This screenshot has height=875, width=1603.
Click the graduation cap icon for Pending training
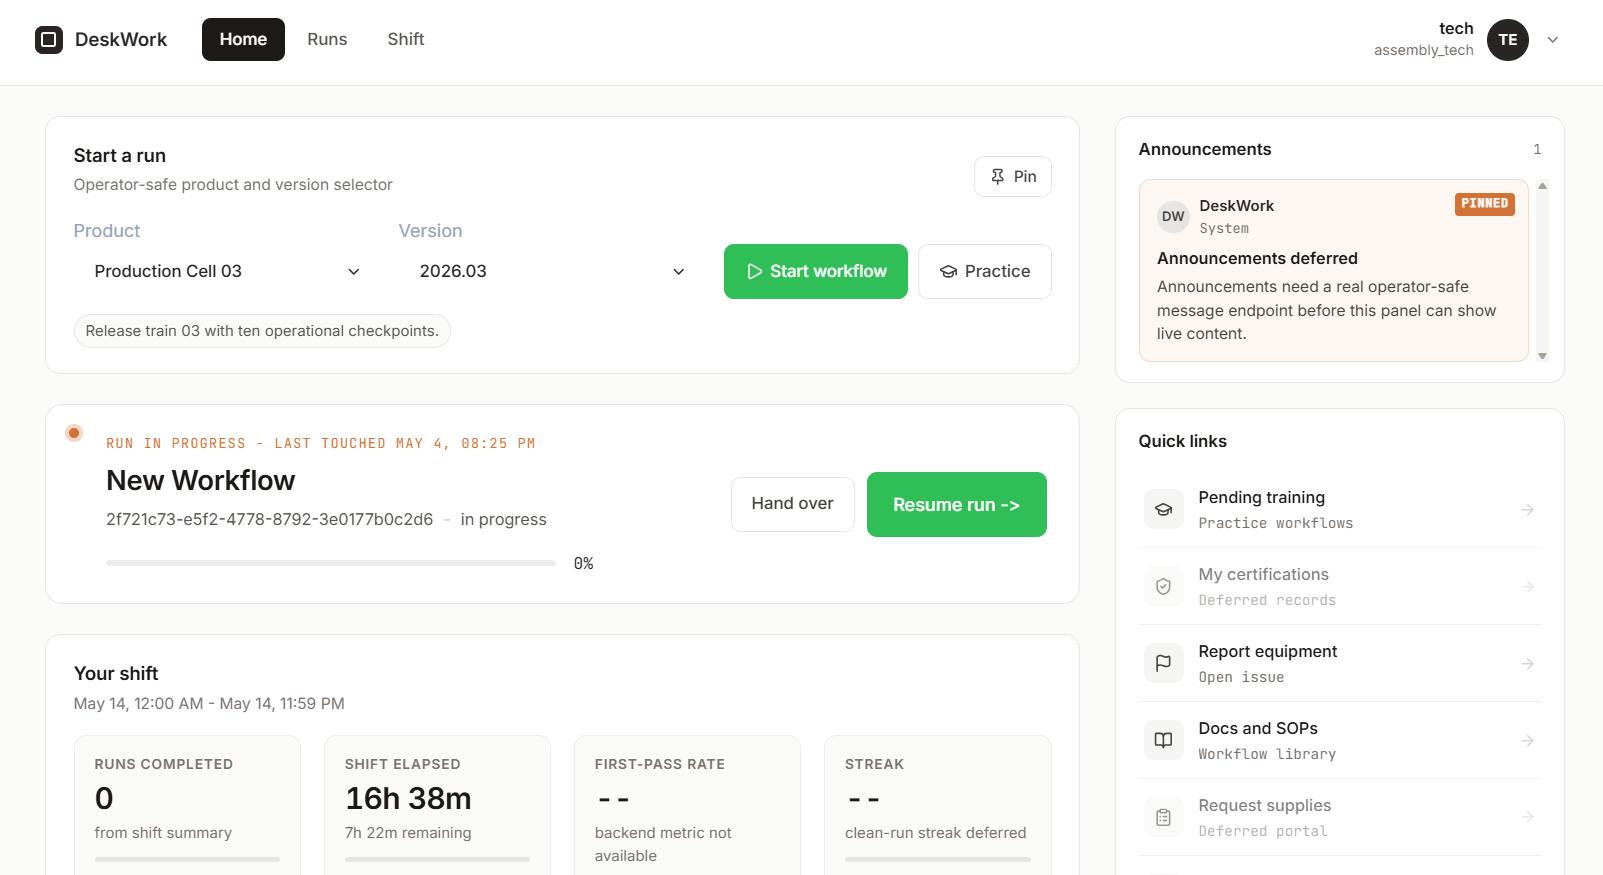tap(1164, 509)
